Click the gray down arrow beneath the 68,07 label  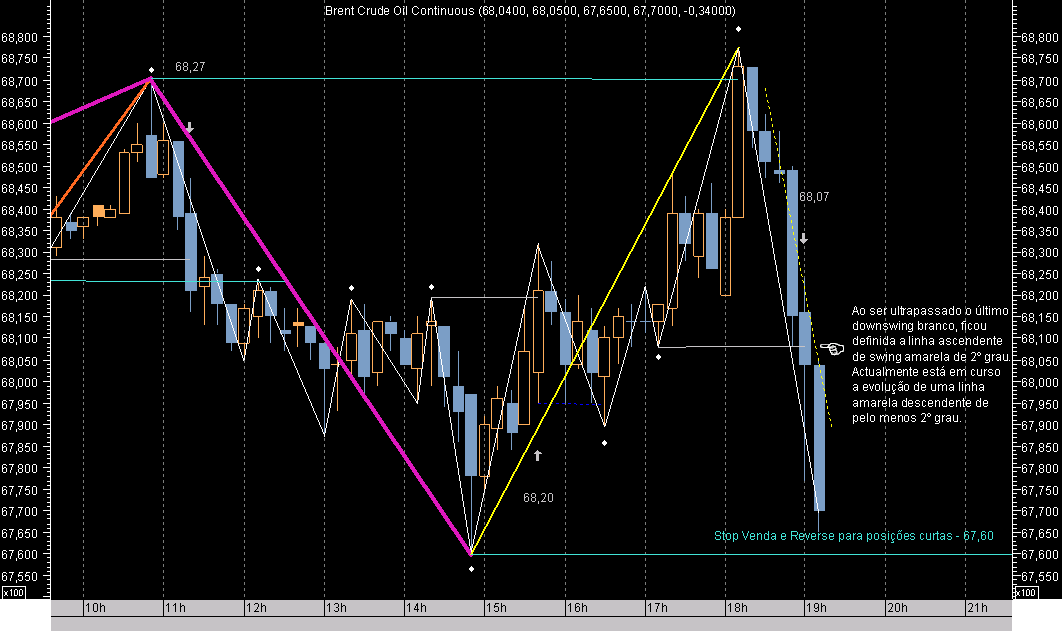click(x=806, y=239)
